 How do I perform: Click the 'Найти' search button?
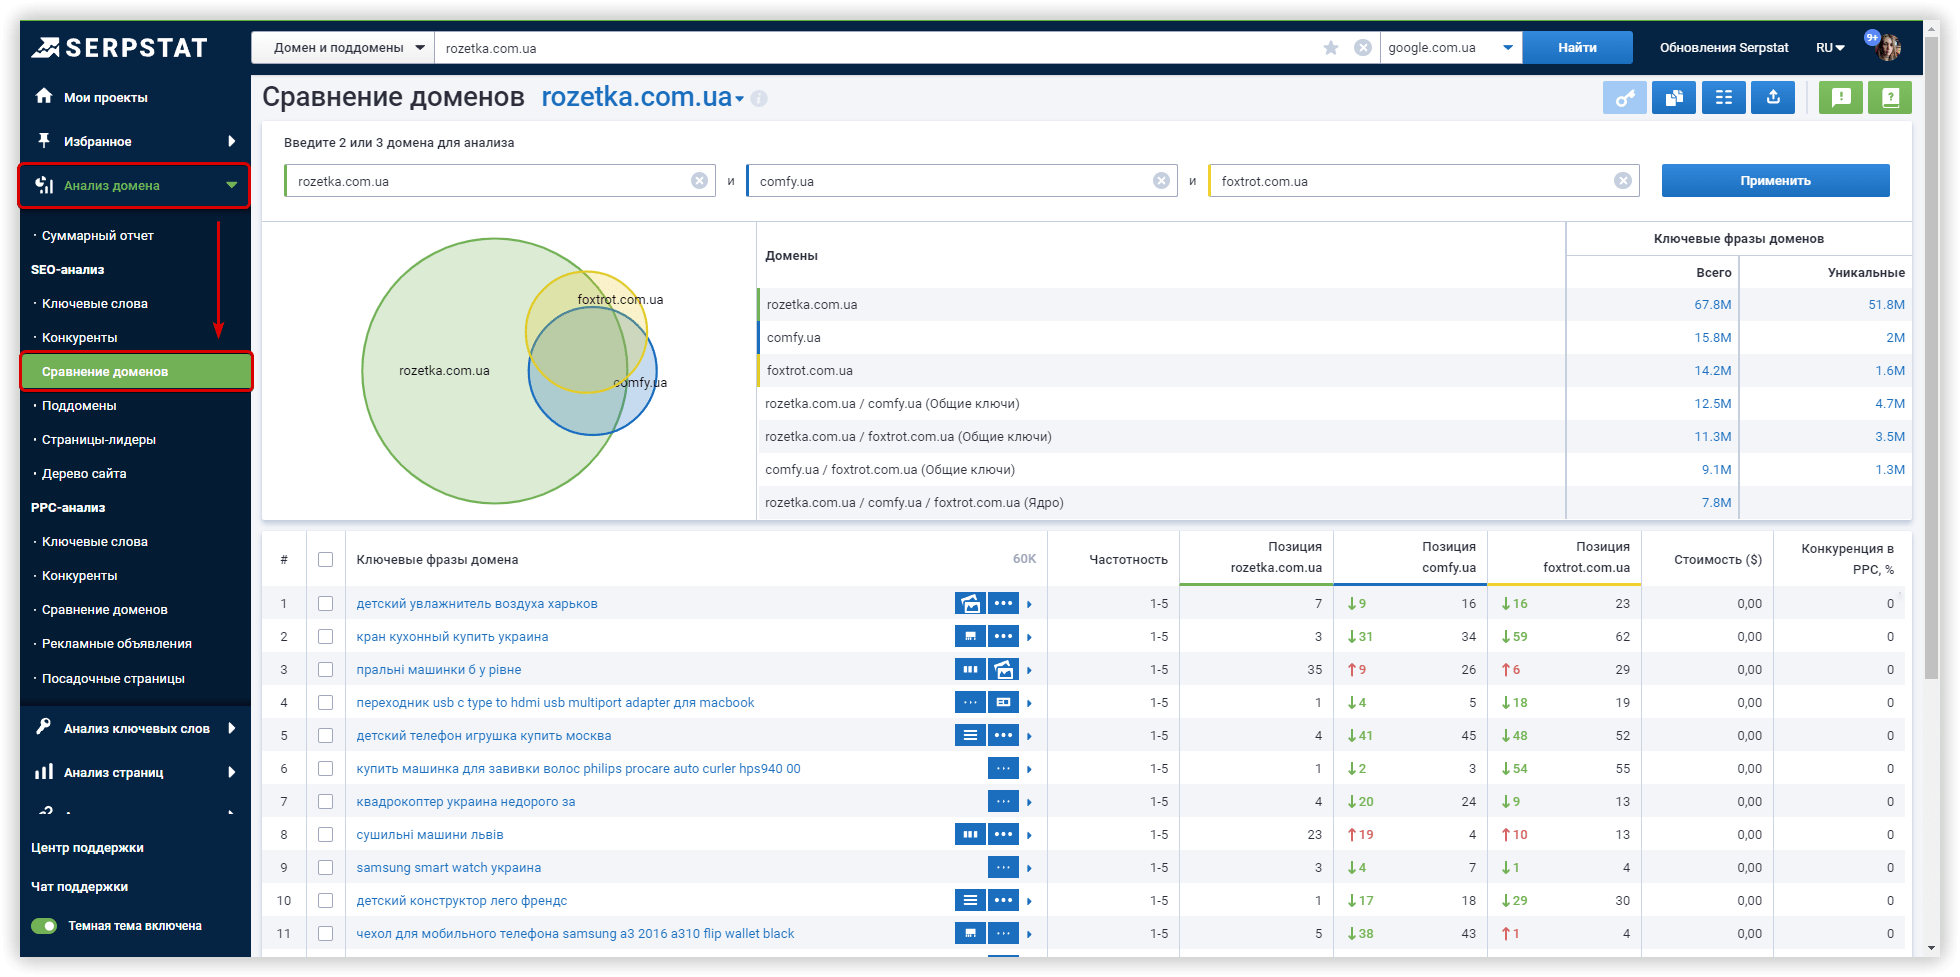coord(1577,48)
